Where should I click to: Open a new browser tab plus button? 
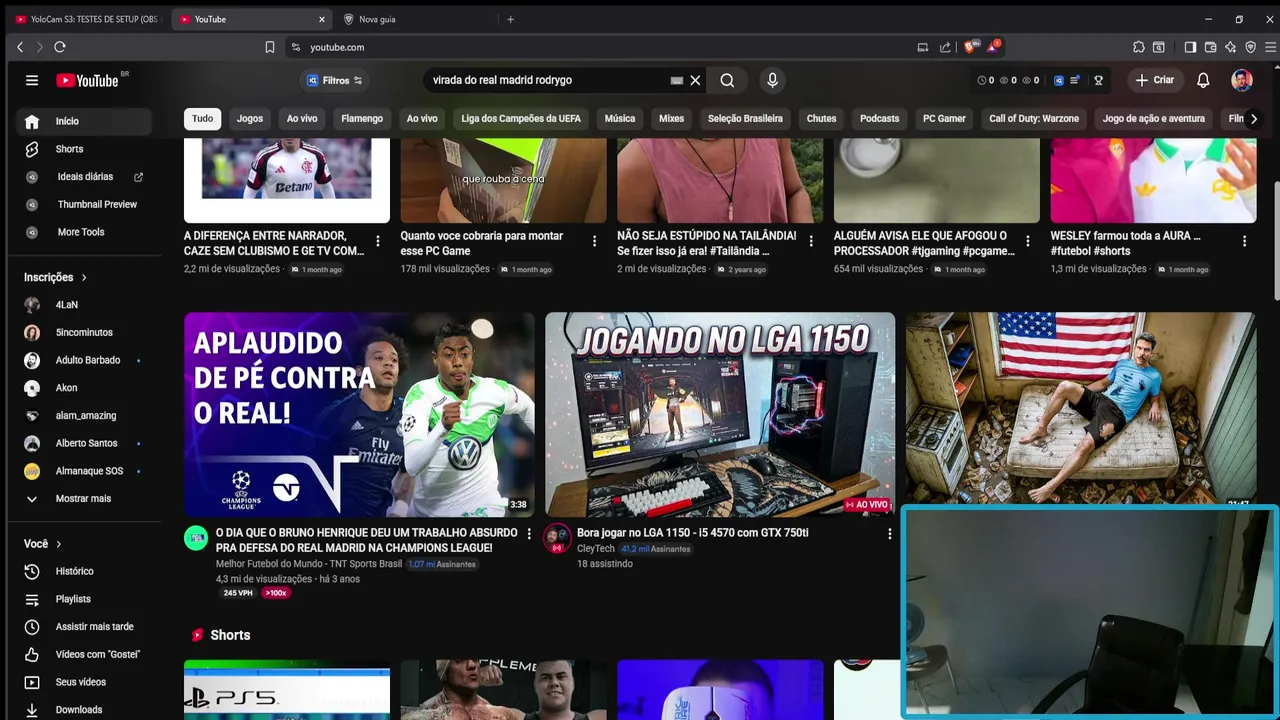coord(510,19)
